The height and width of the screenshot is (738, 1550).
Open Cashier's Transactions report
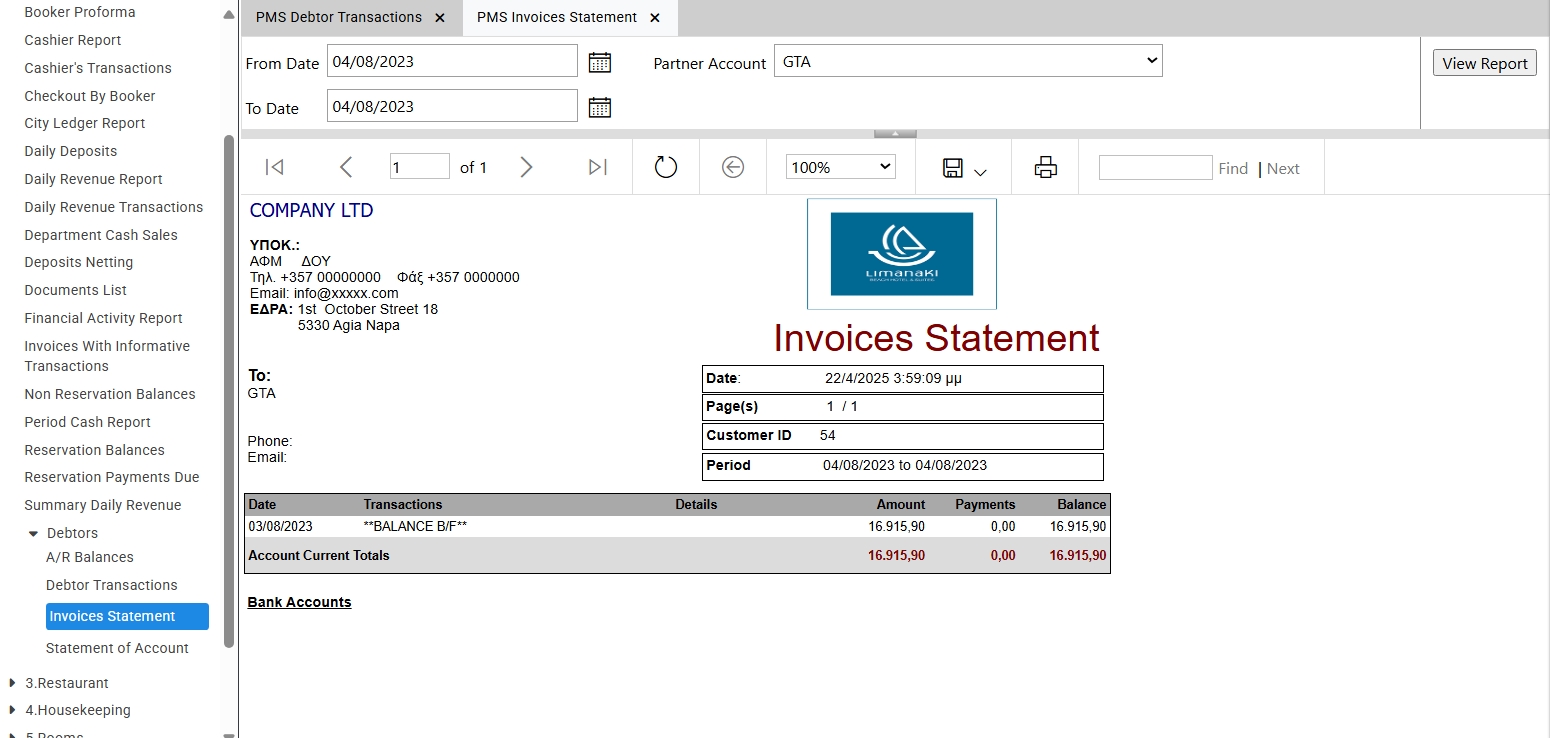[98, 68]
